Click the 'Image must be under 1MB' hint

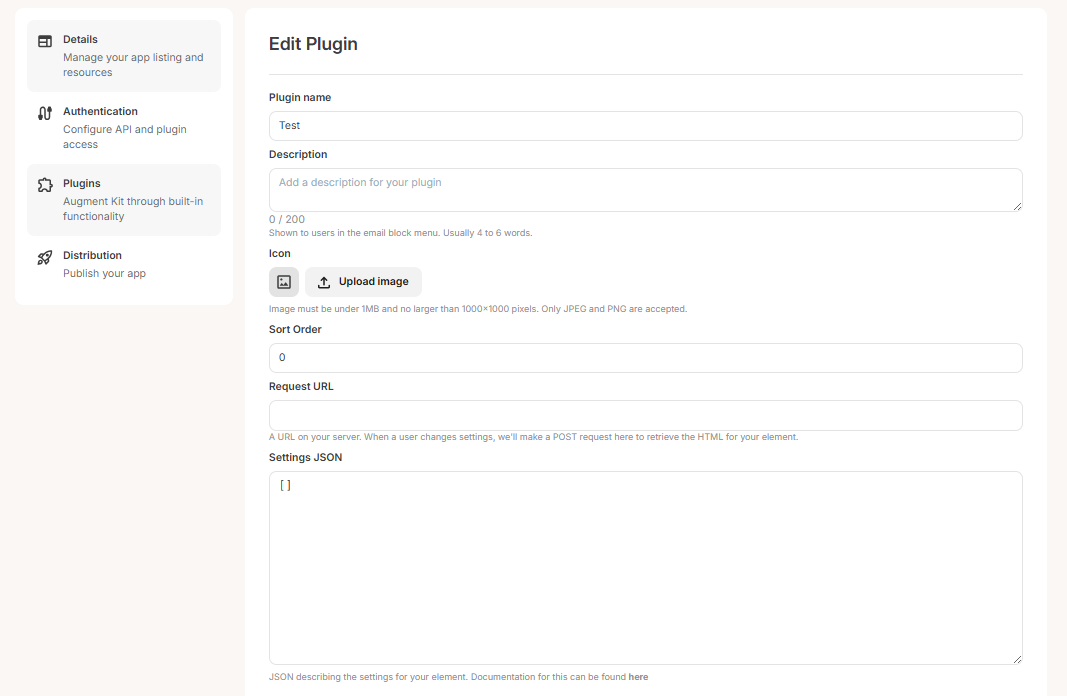pos(478,309)
